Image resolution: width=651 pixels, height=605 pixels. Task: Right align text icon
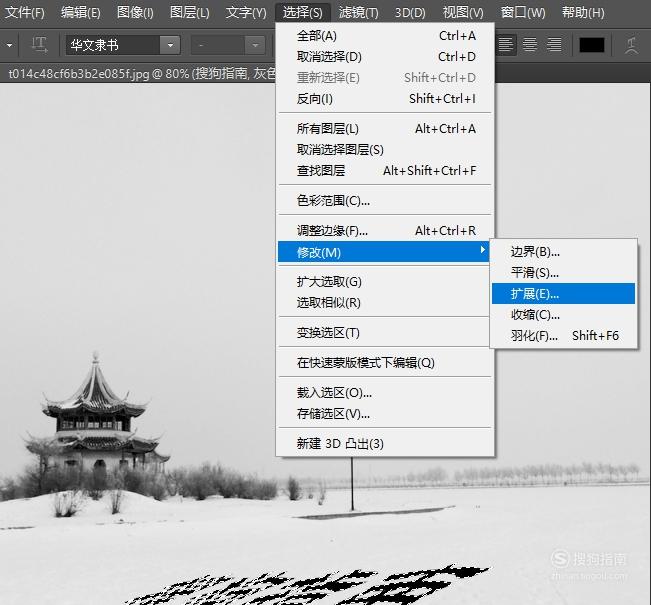554,44
